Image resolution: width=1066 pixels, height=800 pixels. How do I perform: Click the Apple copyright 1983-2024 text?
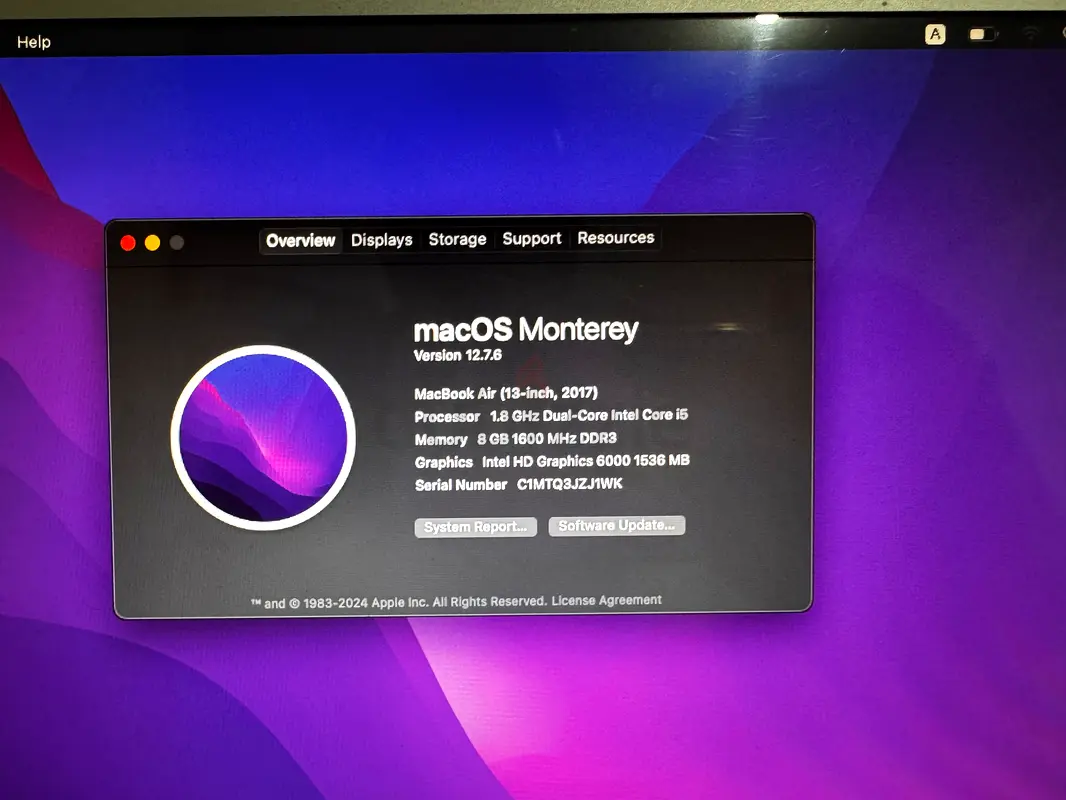399,602
